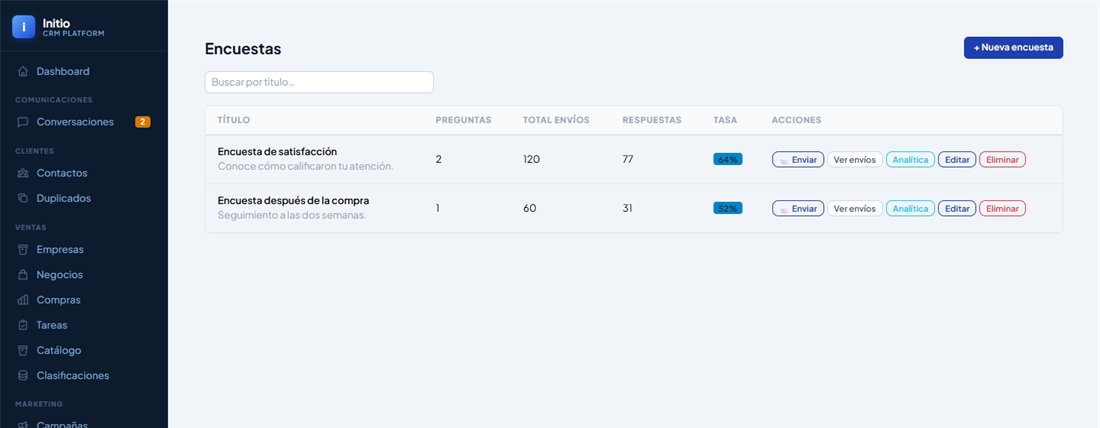Image resolution: width=1100 pixels, height=428 pixels.
Task: Click the Duplicados copy icon
Action: (x=23, y=199)
